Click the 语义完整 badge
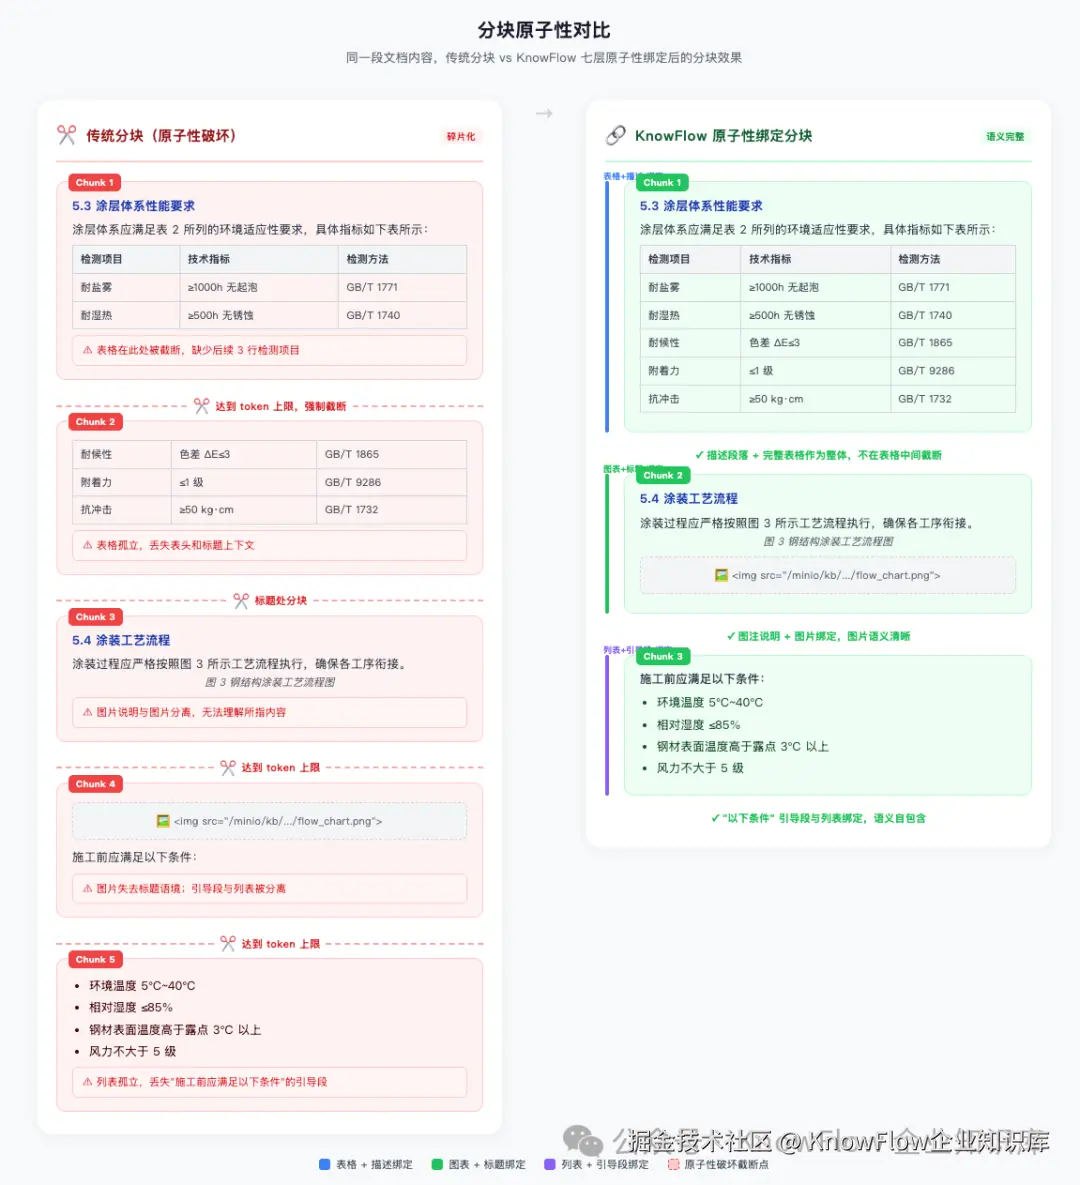 coord(1005,137)
